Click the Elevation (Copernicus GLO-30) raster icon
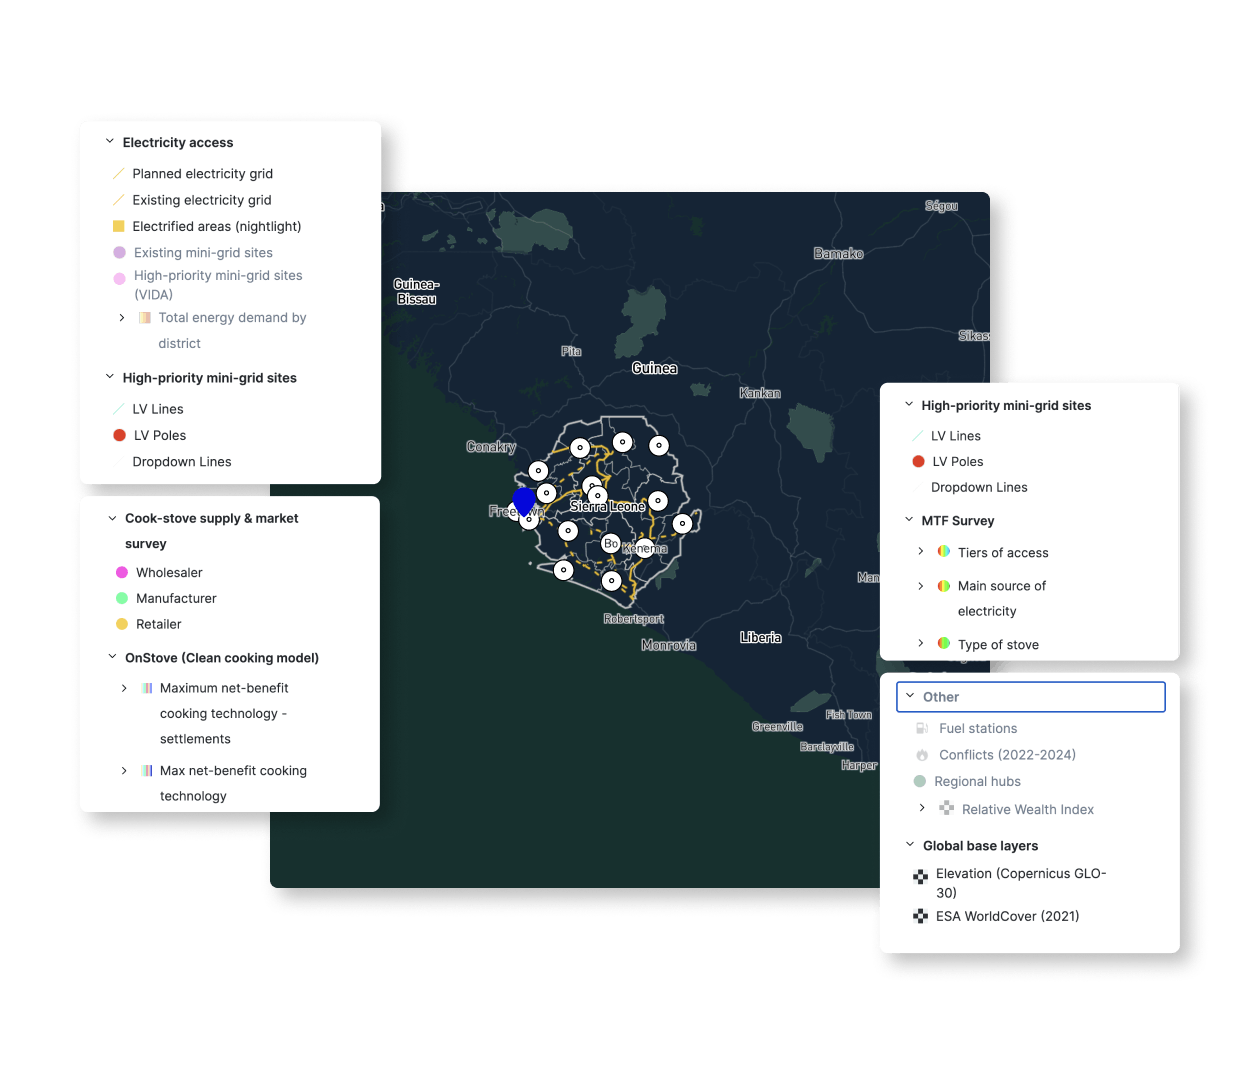Image resolution: width=1260 pixels, height=1080 pixels. (920, 877)
